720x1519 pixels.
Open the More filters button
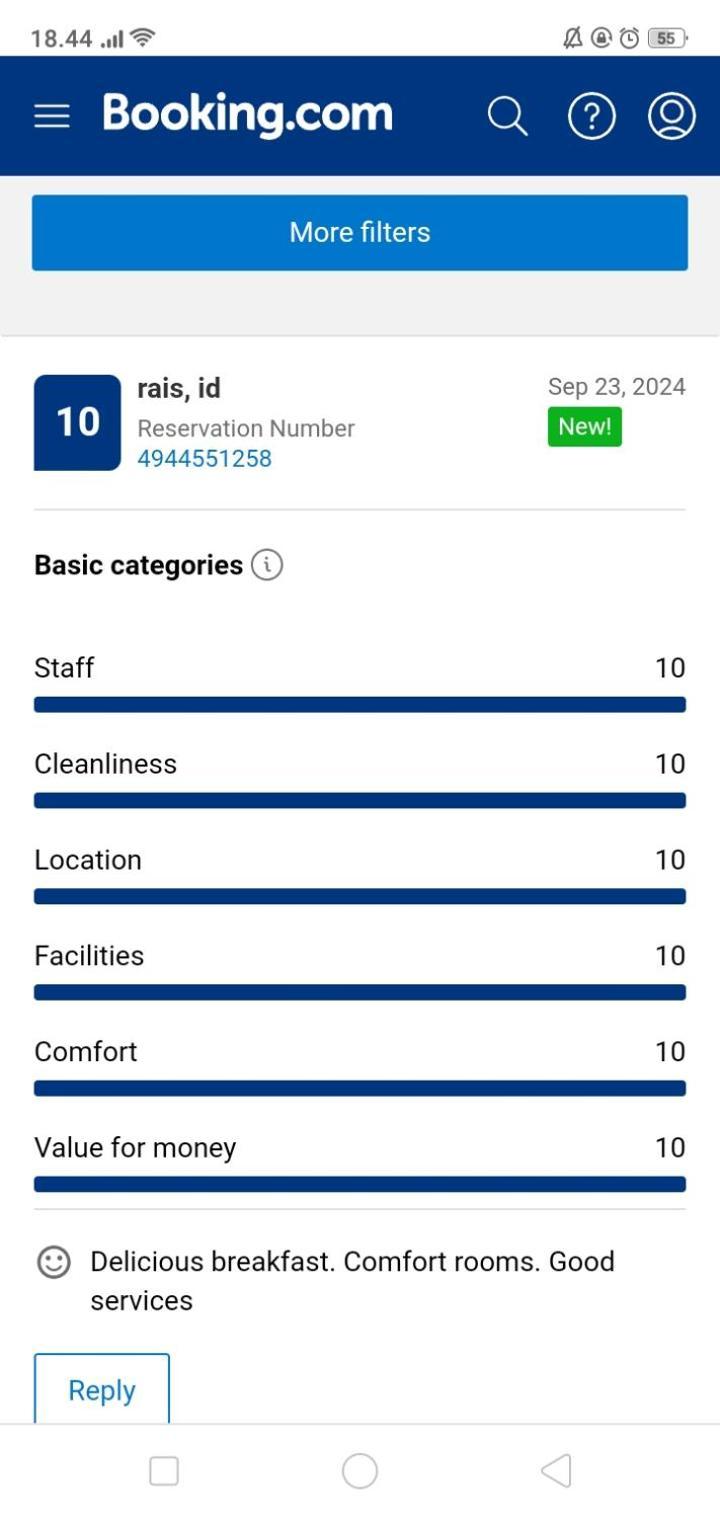click(360, 233)
